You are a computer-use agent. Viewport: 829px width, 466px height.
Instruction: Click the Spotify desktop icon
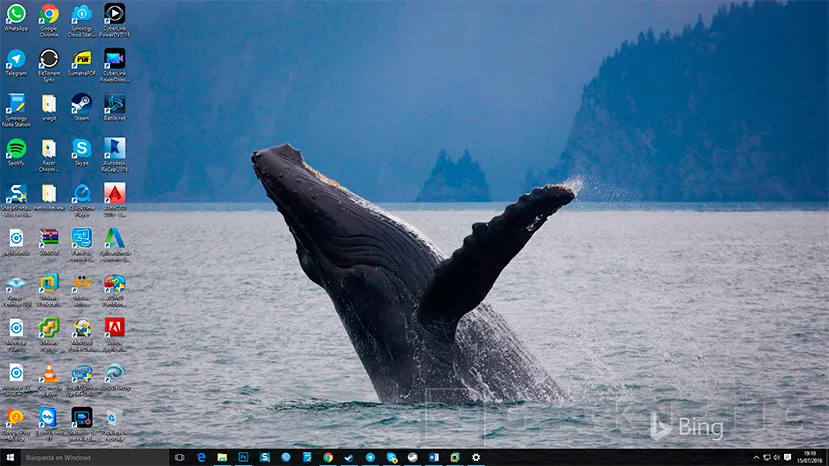point(16,148)
